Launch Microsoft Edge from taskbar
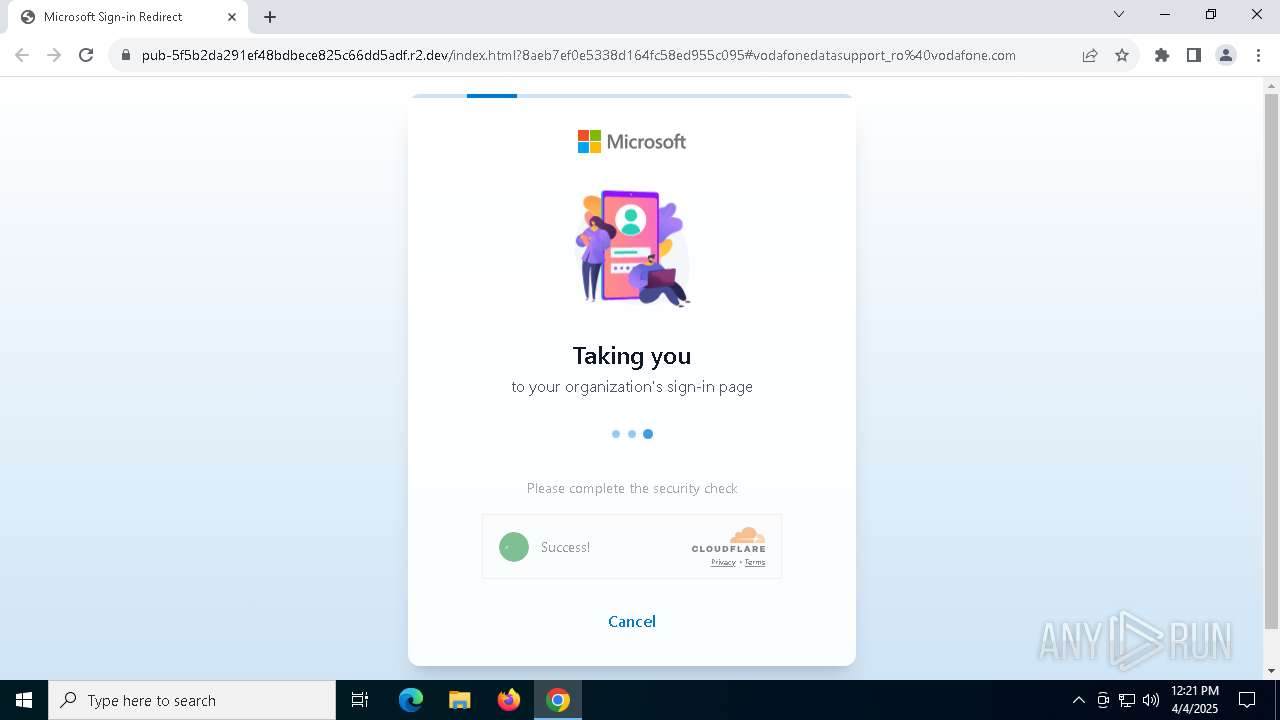This screenshot has width=1280, height=720. pyautogui.click(x=411, y=700)
